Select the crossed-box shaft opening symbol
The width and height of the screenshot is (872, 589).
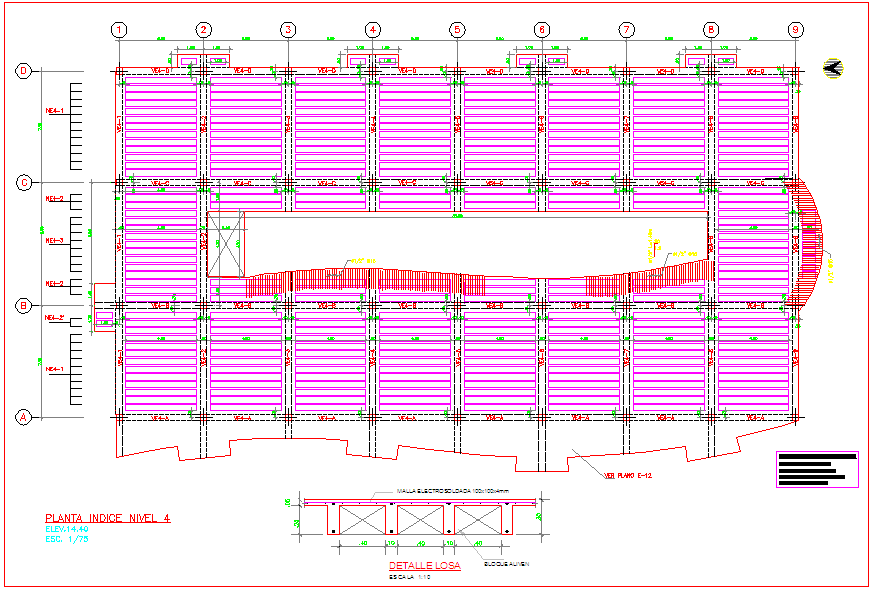226,244
